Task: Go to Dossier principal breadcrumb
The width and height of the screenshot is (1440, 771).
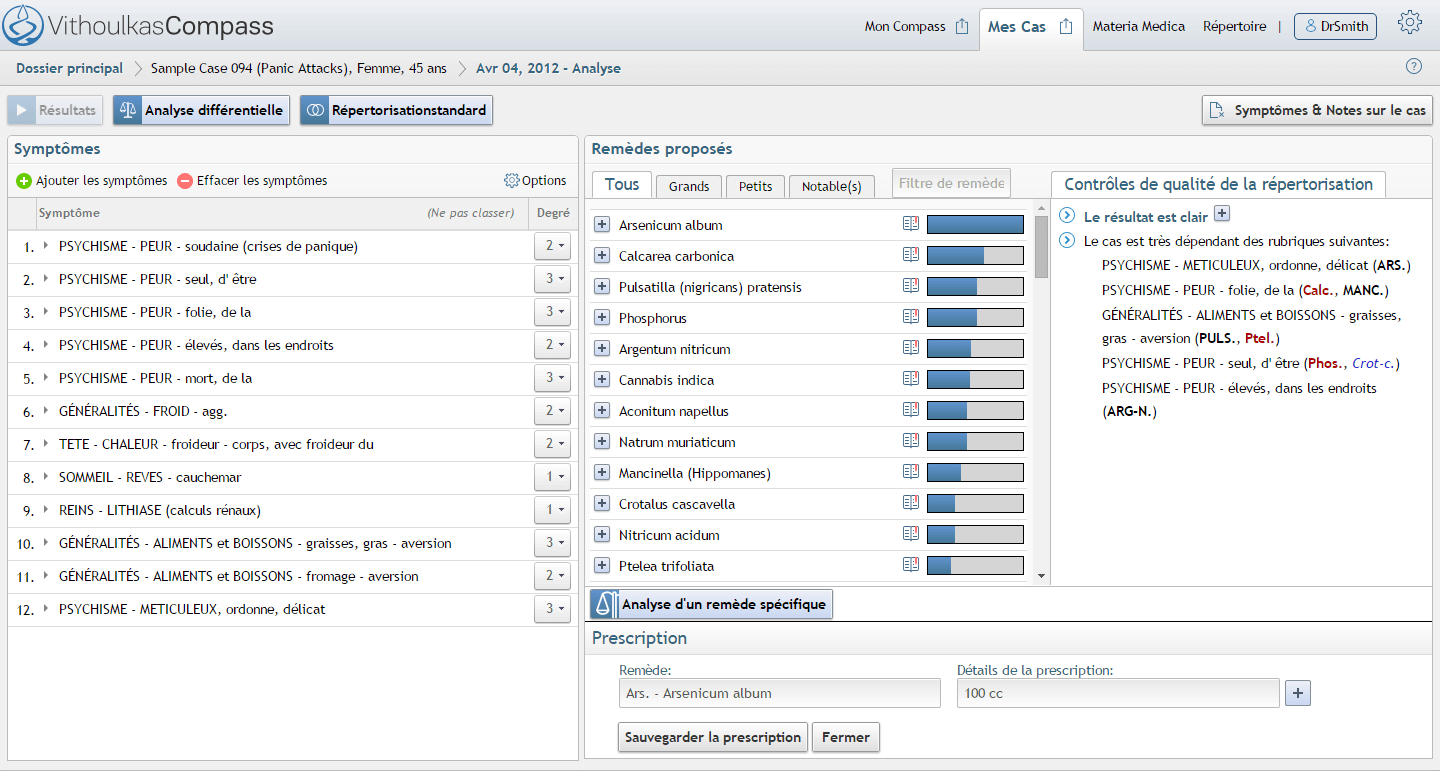Action: tap(69, 68)
